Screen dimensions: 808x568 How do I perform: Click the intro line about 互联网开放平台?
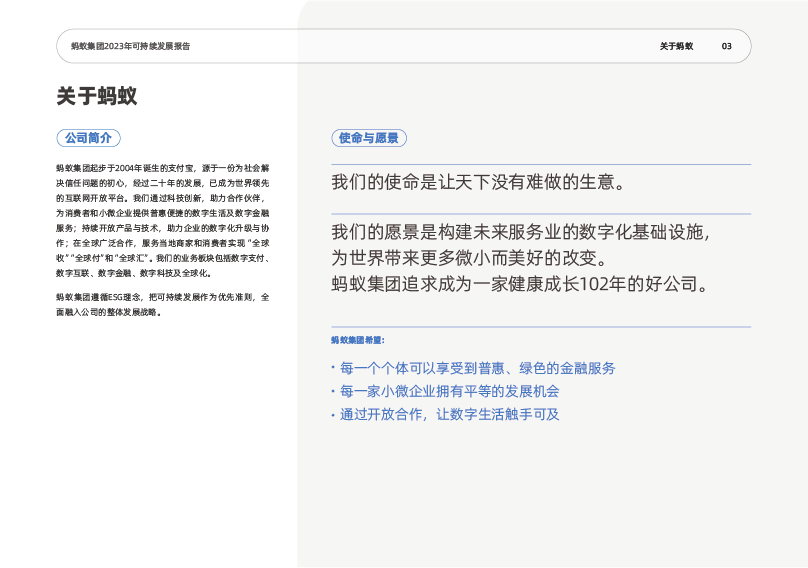click(x=162, y=200)
